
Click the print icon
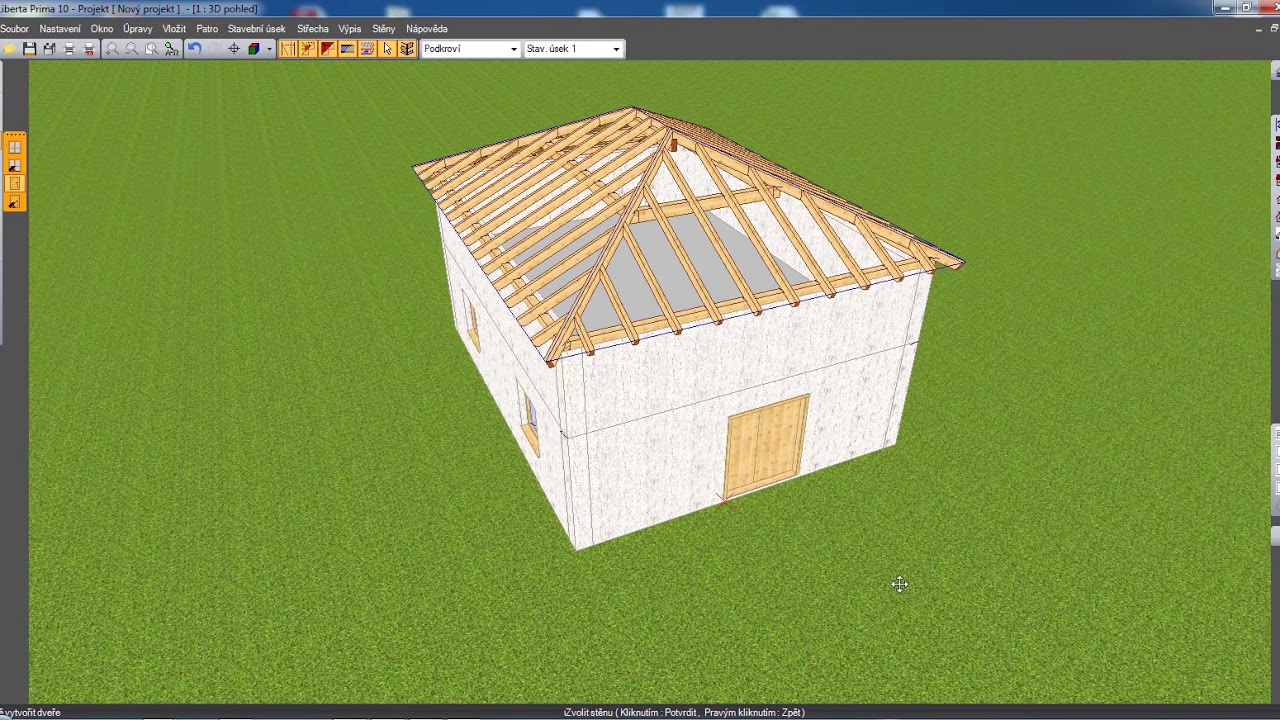(69, 49)
